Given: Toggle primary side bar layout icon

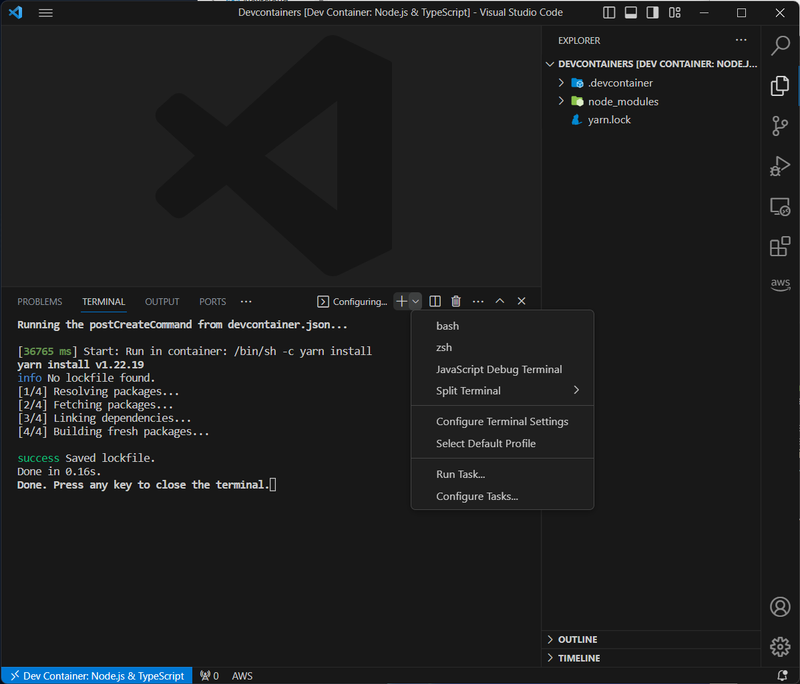Looking at the screenshot, I should (609, 13).
